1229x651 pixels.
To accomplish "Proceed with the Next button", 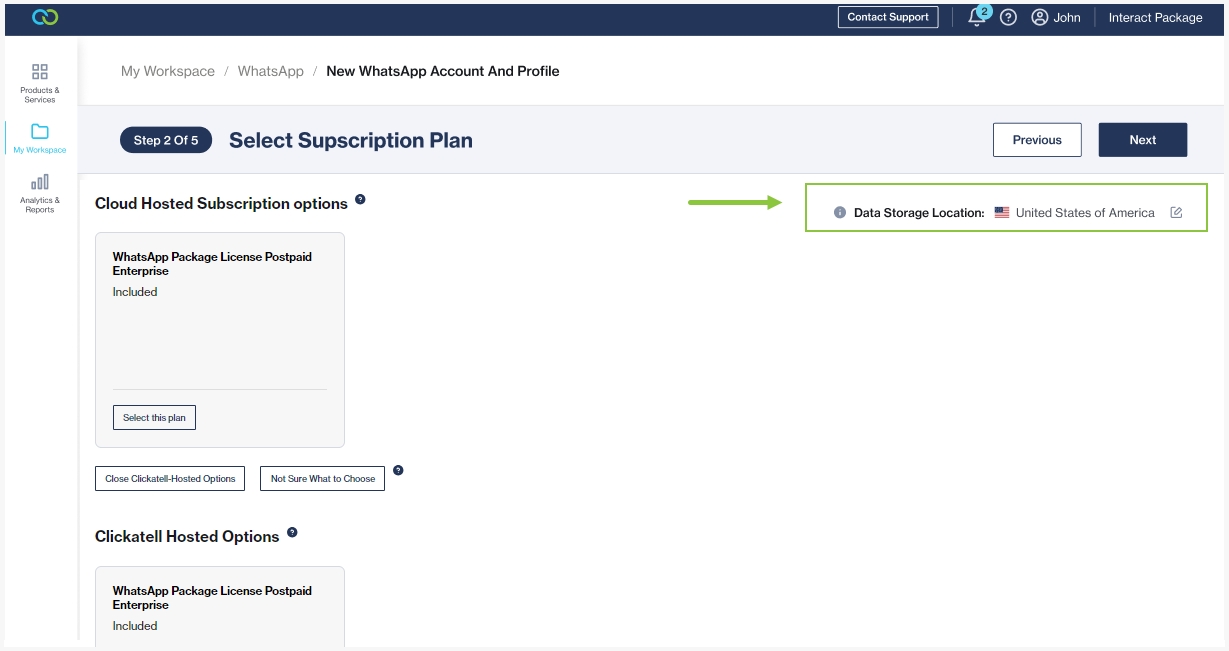I will [1142, 140].
